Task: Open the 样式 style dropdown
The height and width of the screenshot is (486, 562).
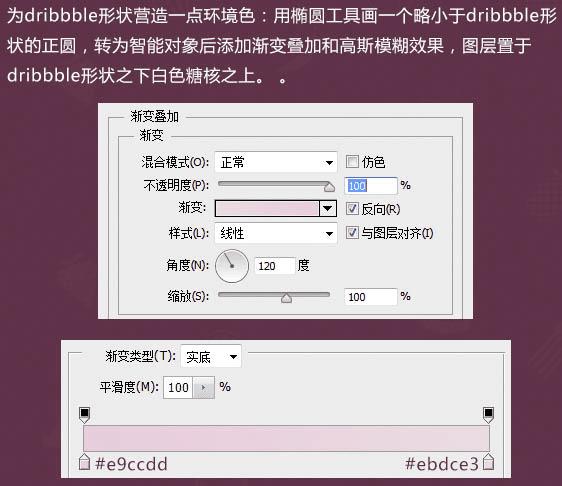Action: 276,234
